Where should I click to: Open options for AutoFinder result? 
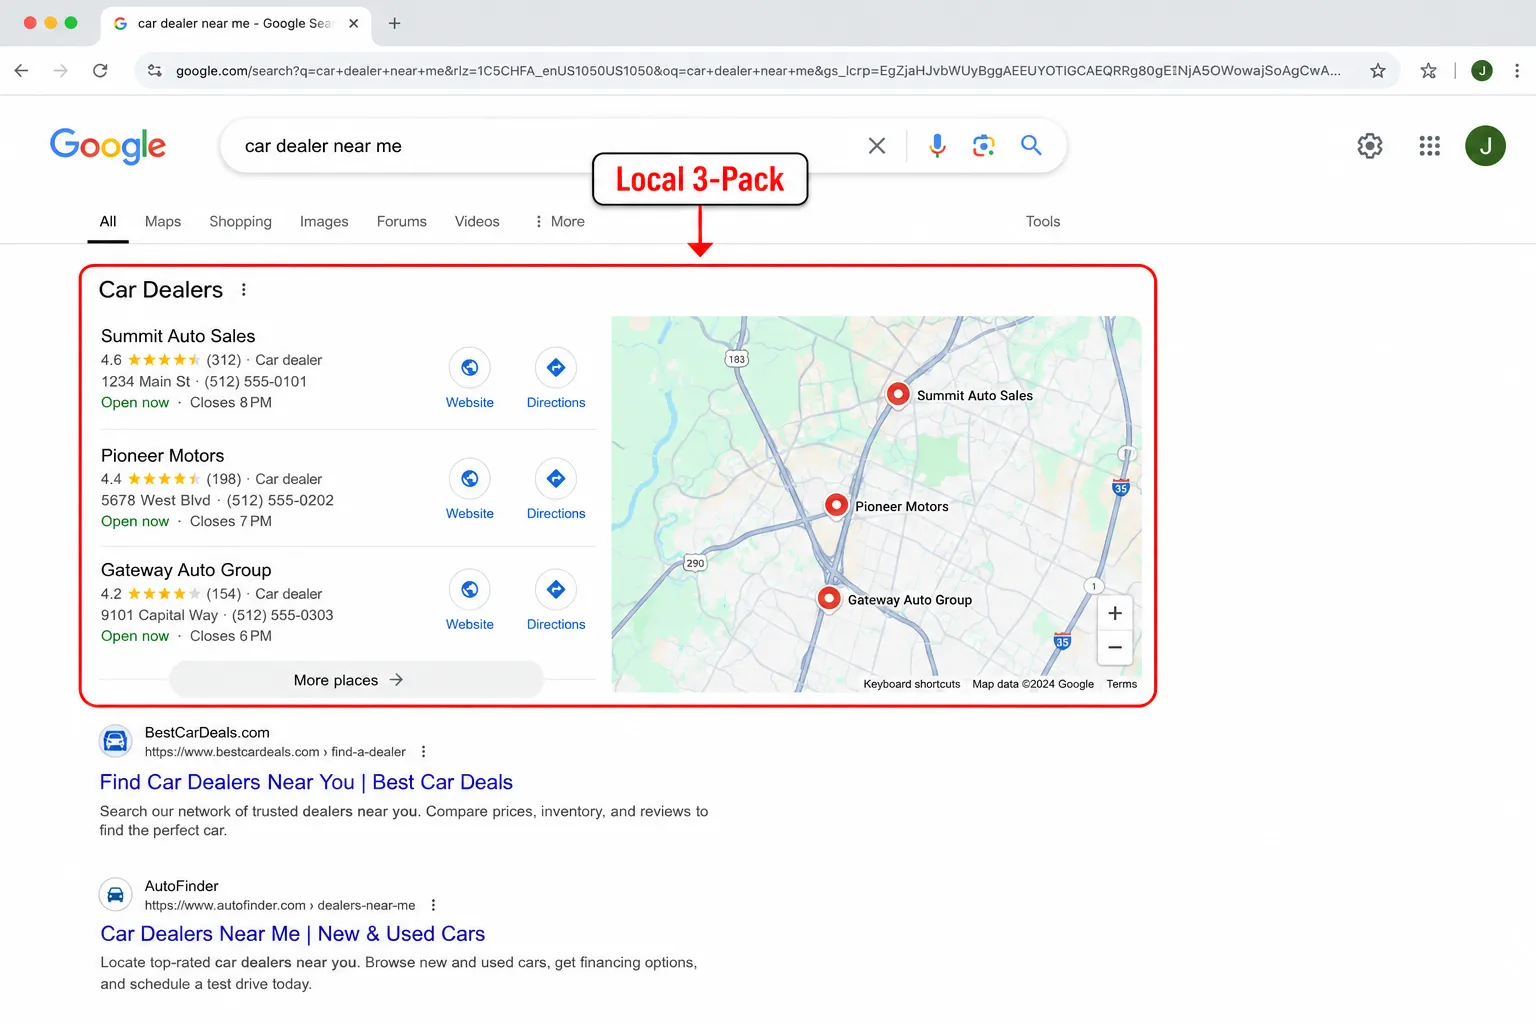(433, 905)
